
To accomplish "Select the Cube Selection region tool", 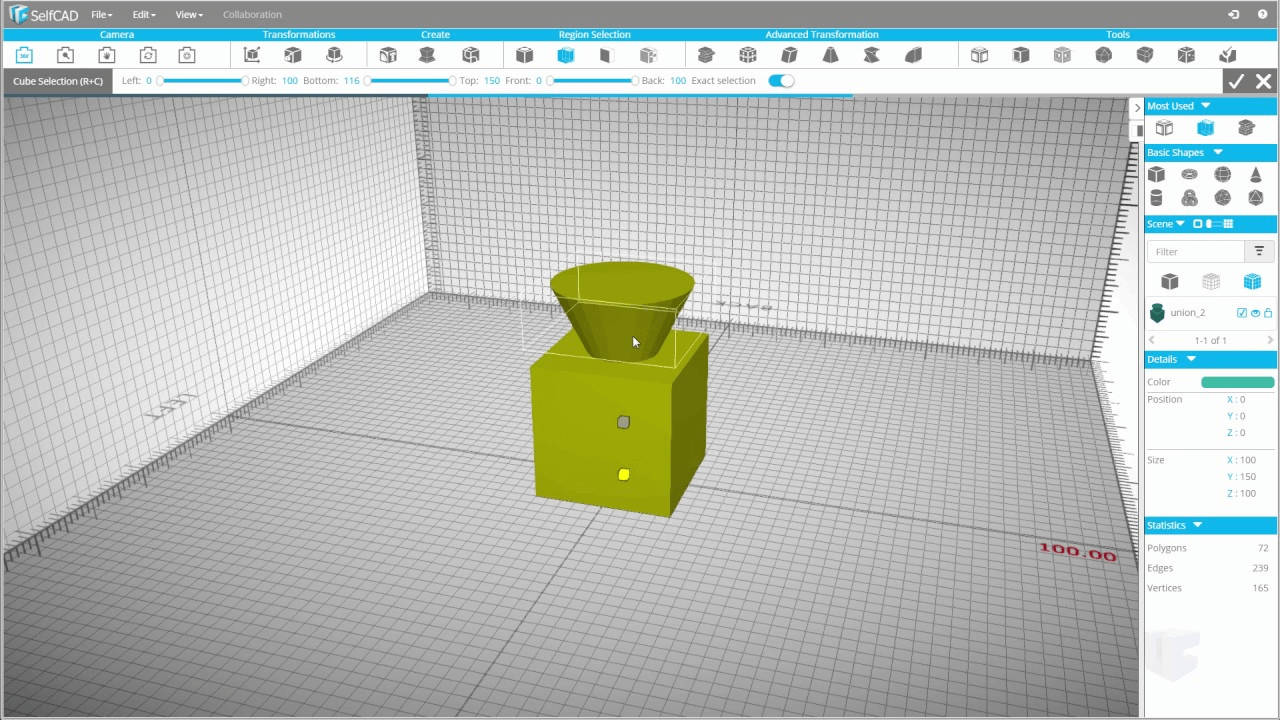I will 566,55.
